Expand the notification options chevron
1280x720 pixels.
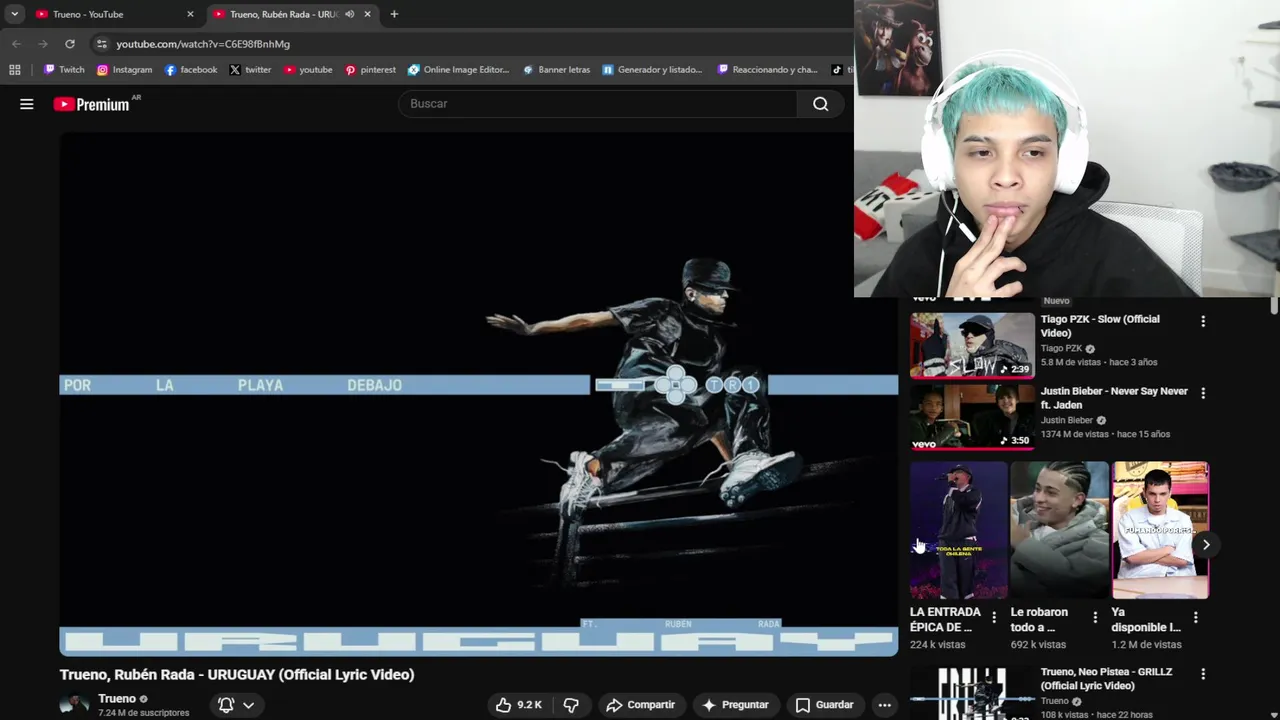click(248, 705)
